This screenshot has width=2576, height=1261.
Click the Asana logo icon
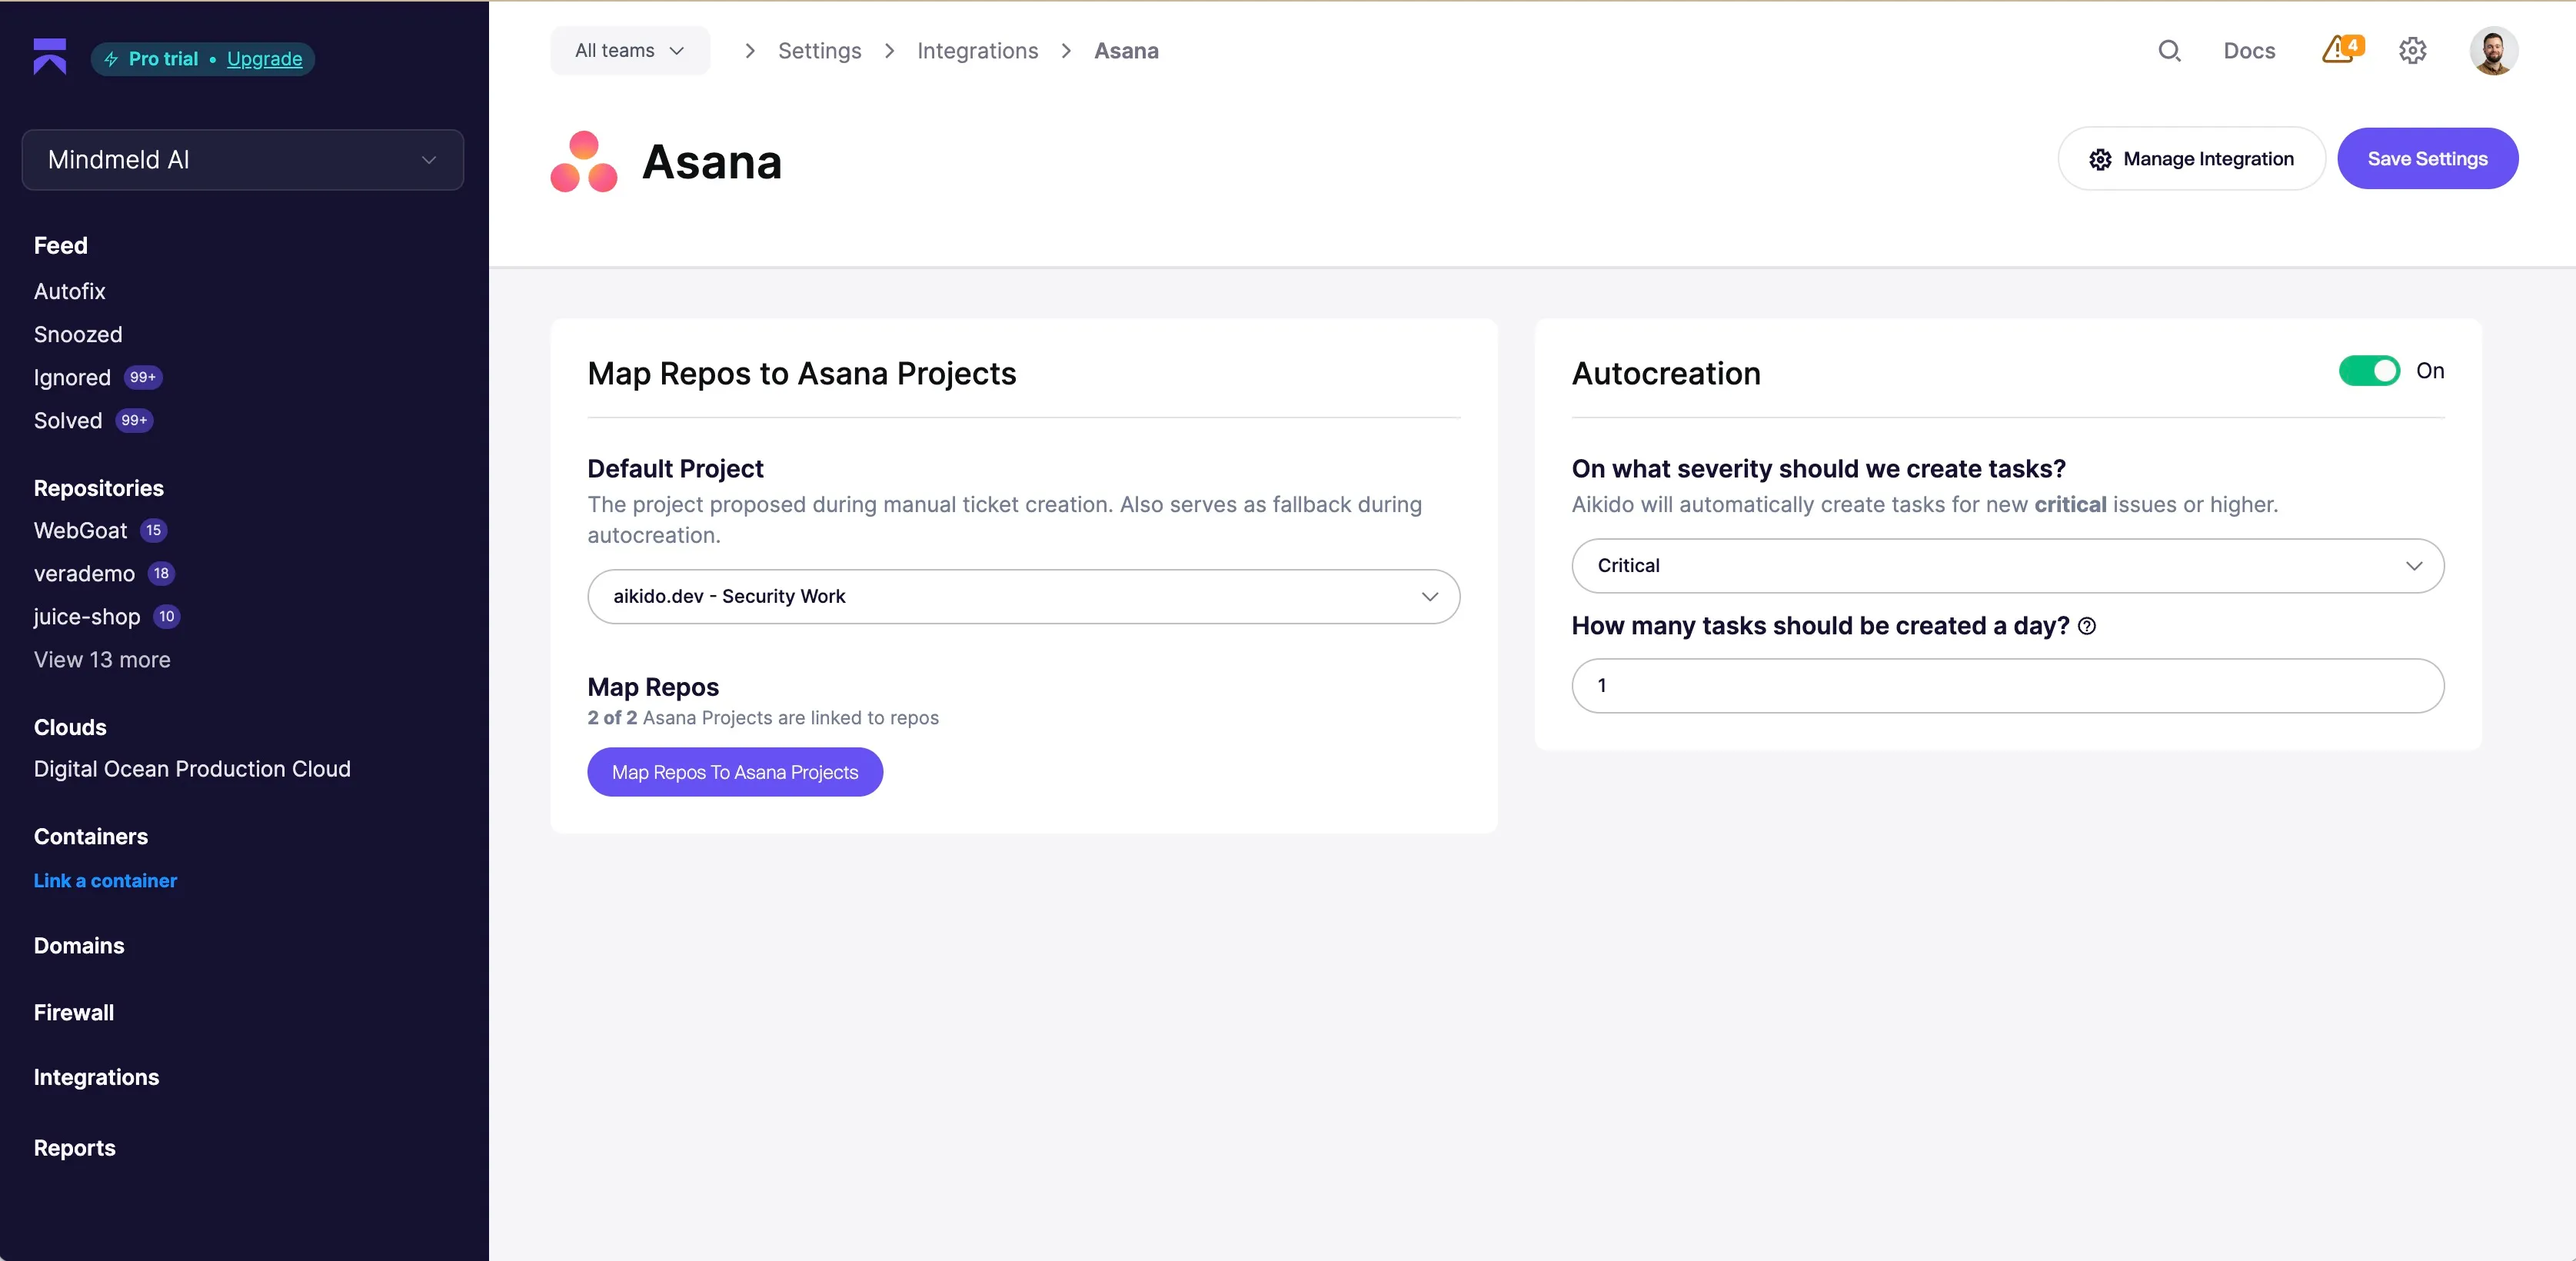584,162
